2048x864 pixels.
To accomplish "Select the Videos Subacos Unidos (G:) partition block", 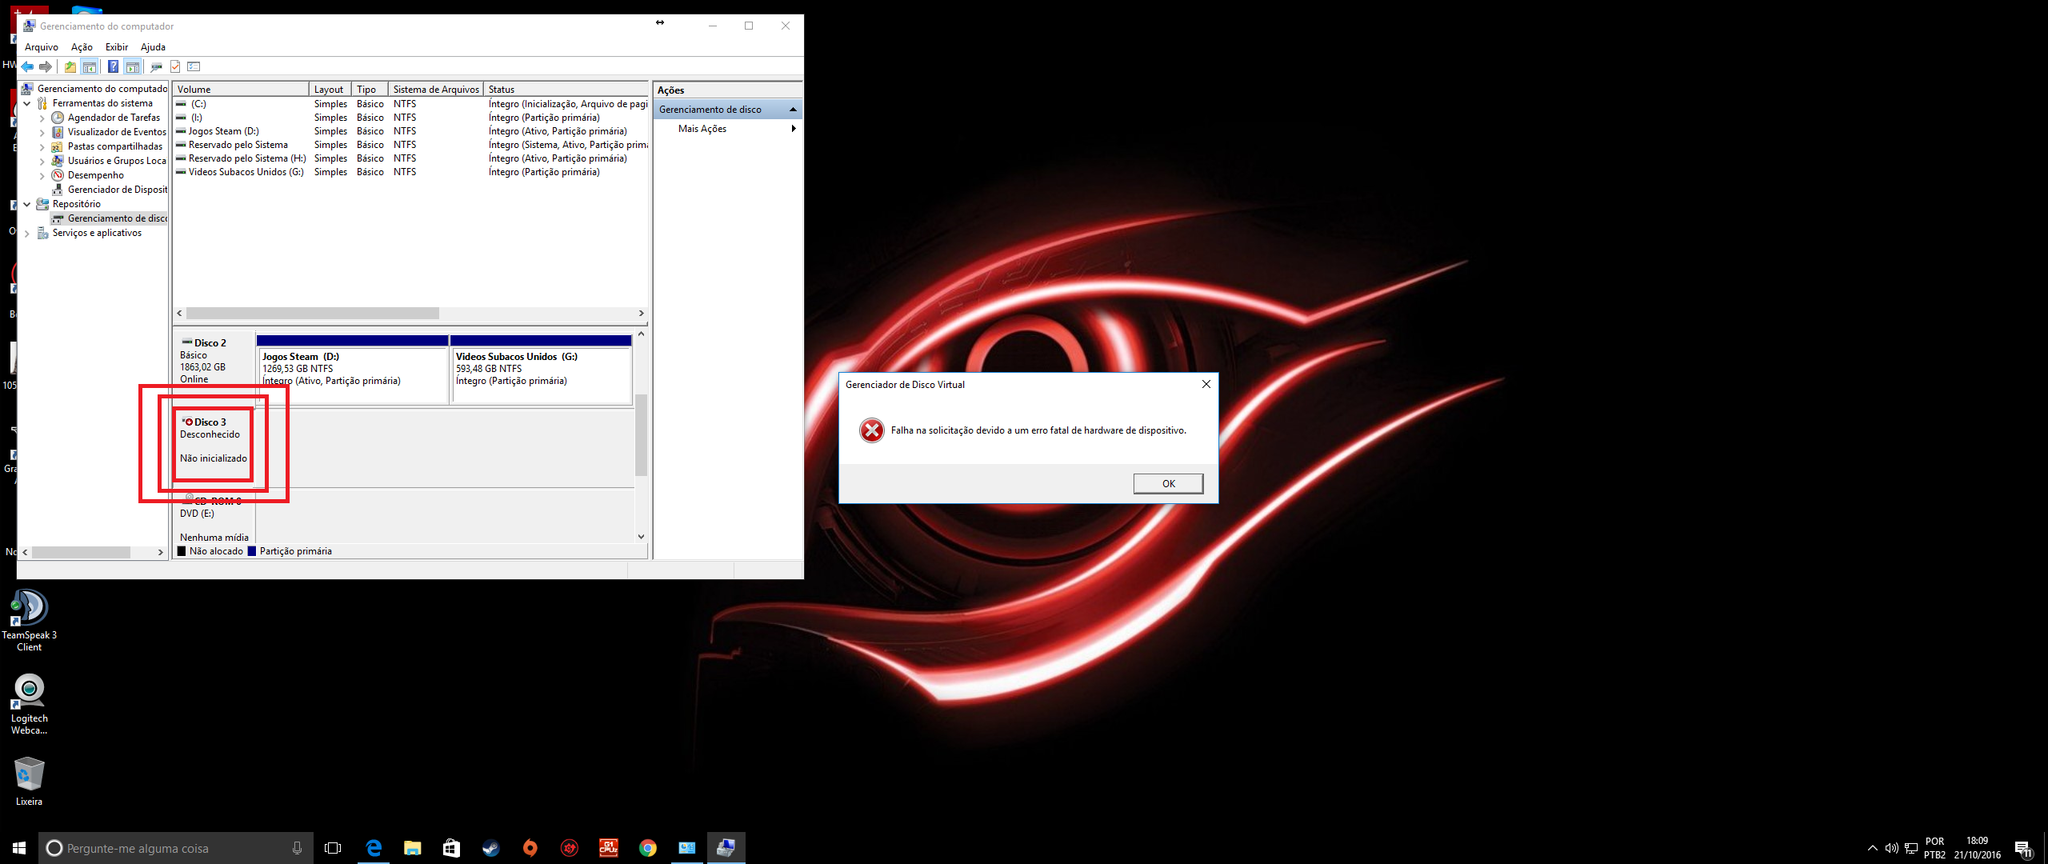I will click(541, 370).
